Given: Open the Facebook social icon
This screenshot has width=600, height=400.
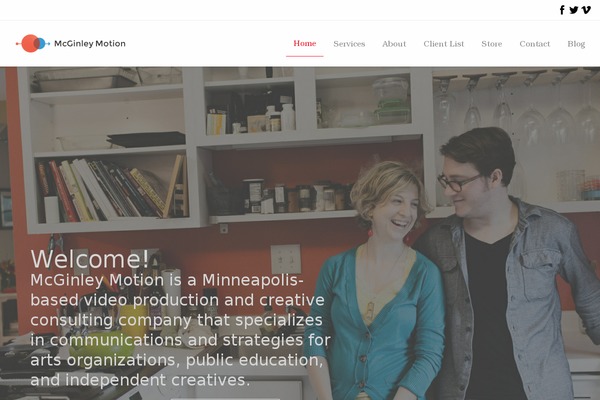Looking at the screenshot, I should click(562, 10).
